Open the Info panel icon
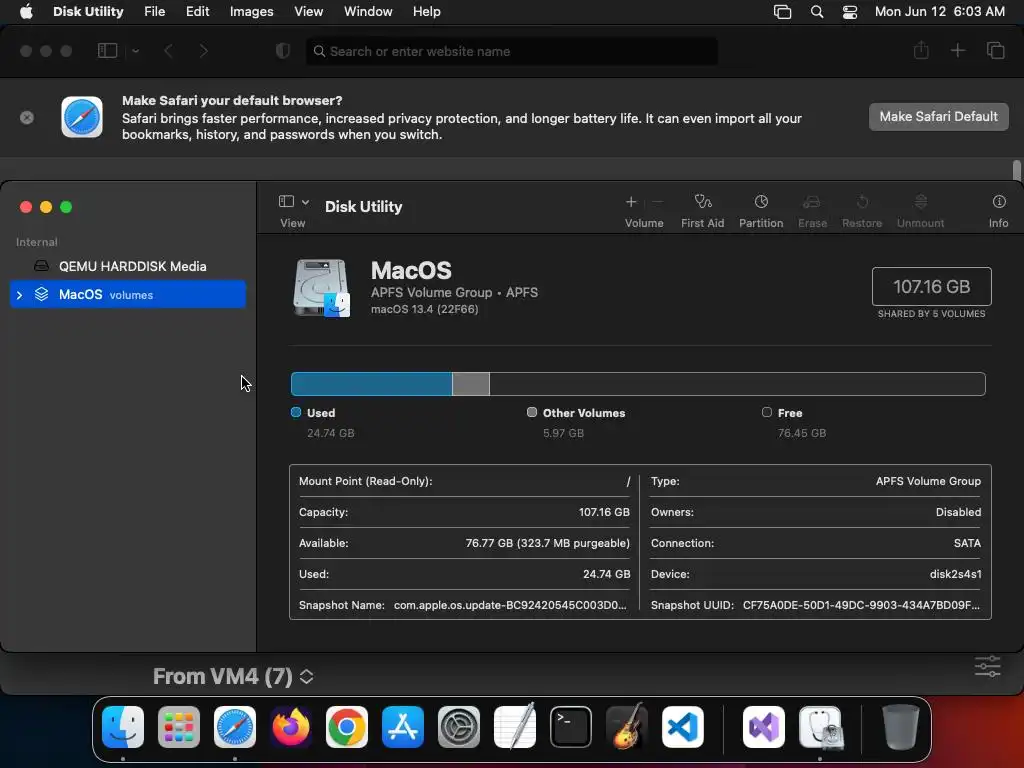The image size is (1024, 768). click(999, 202)
